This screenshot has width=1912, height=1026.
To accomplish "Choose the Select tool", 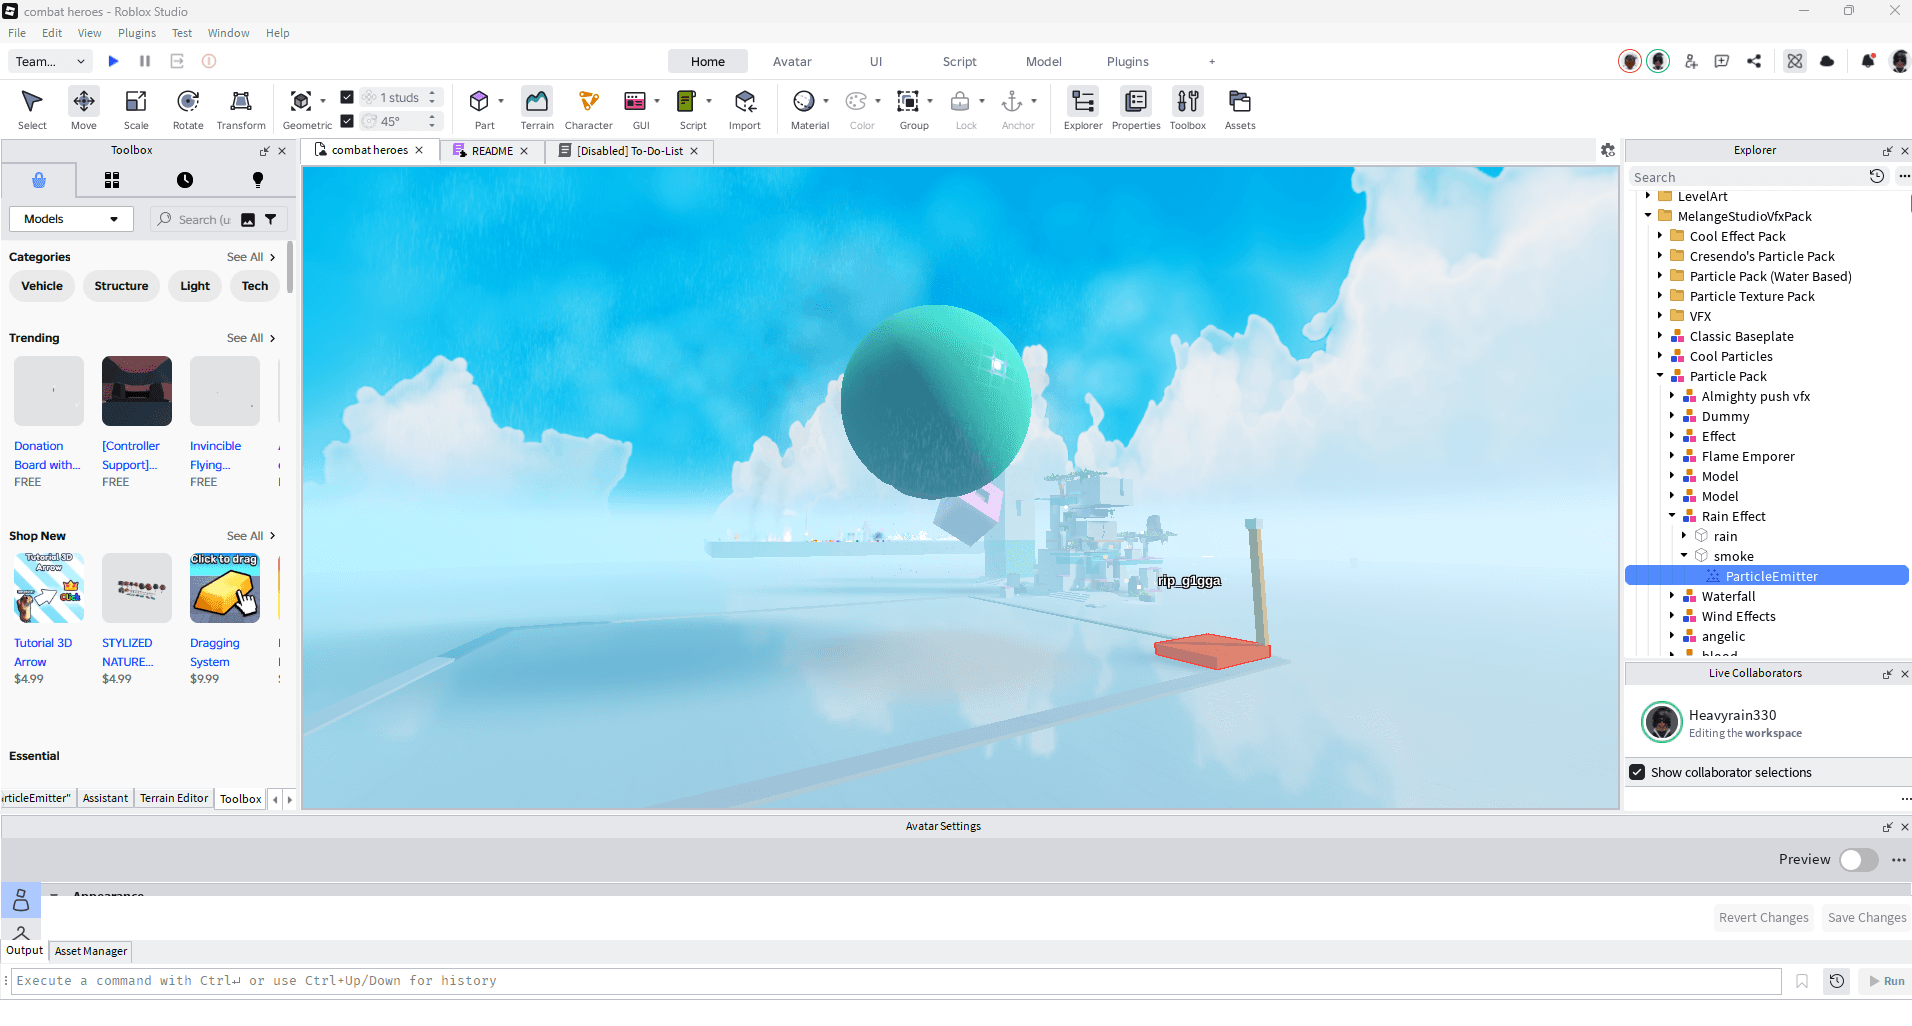I will coord(32,108).
